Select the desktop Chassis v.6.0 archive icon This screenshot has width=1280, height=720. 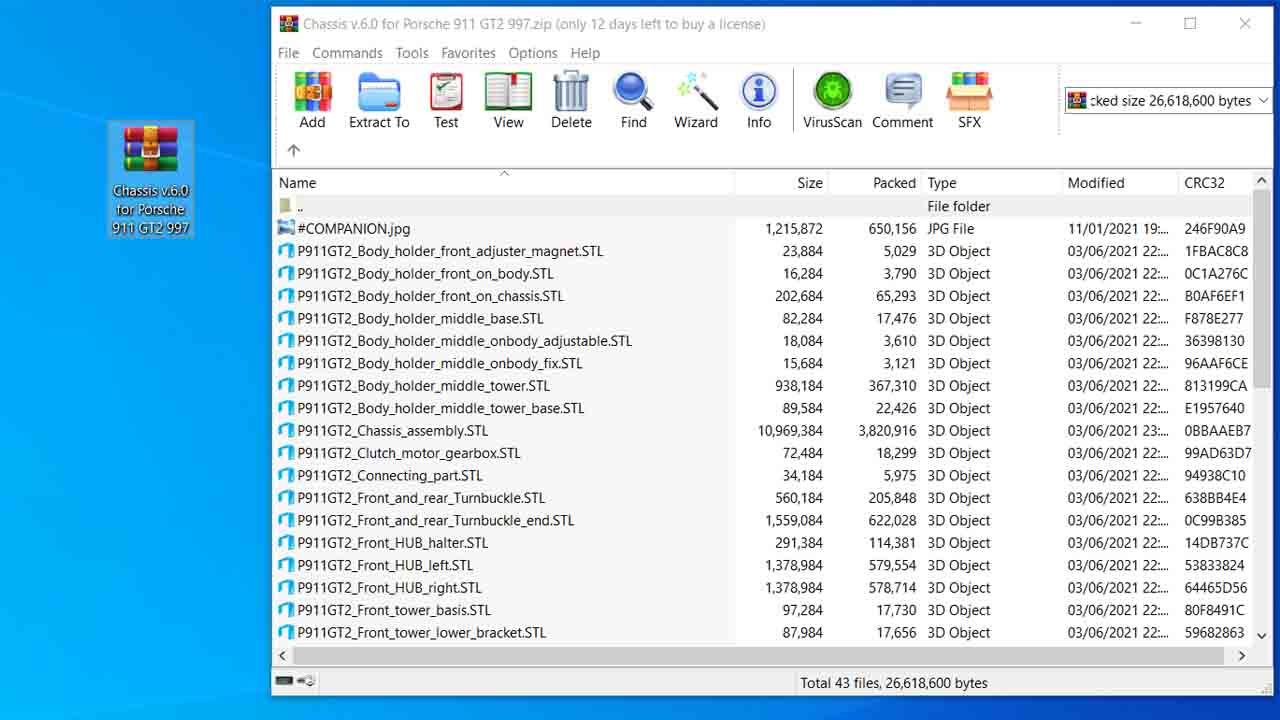(151, 180)
